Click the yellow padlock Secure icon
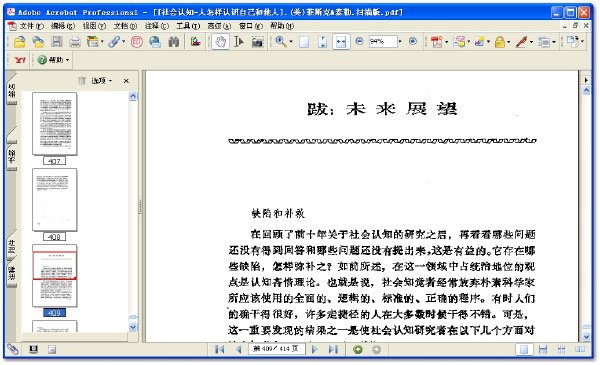 coord(499,42)
